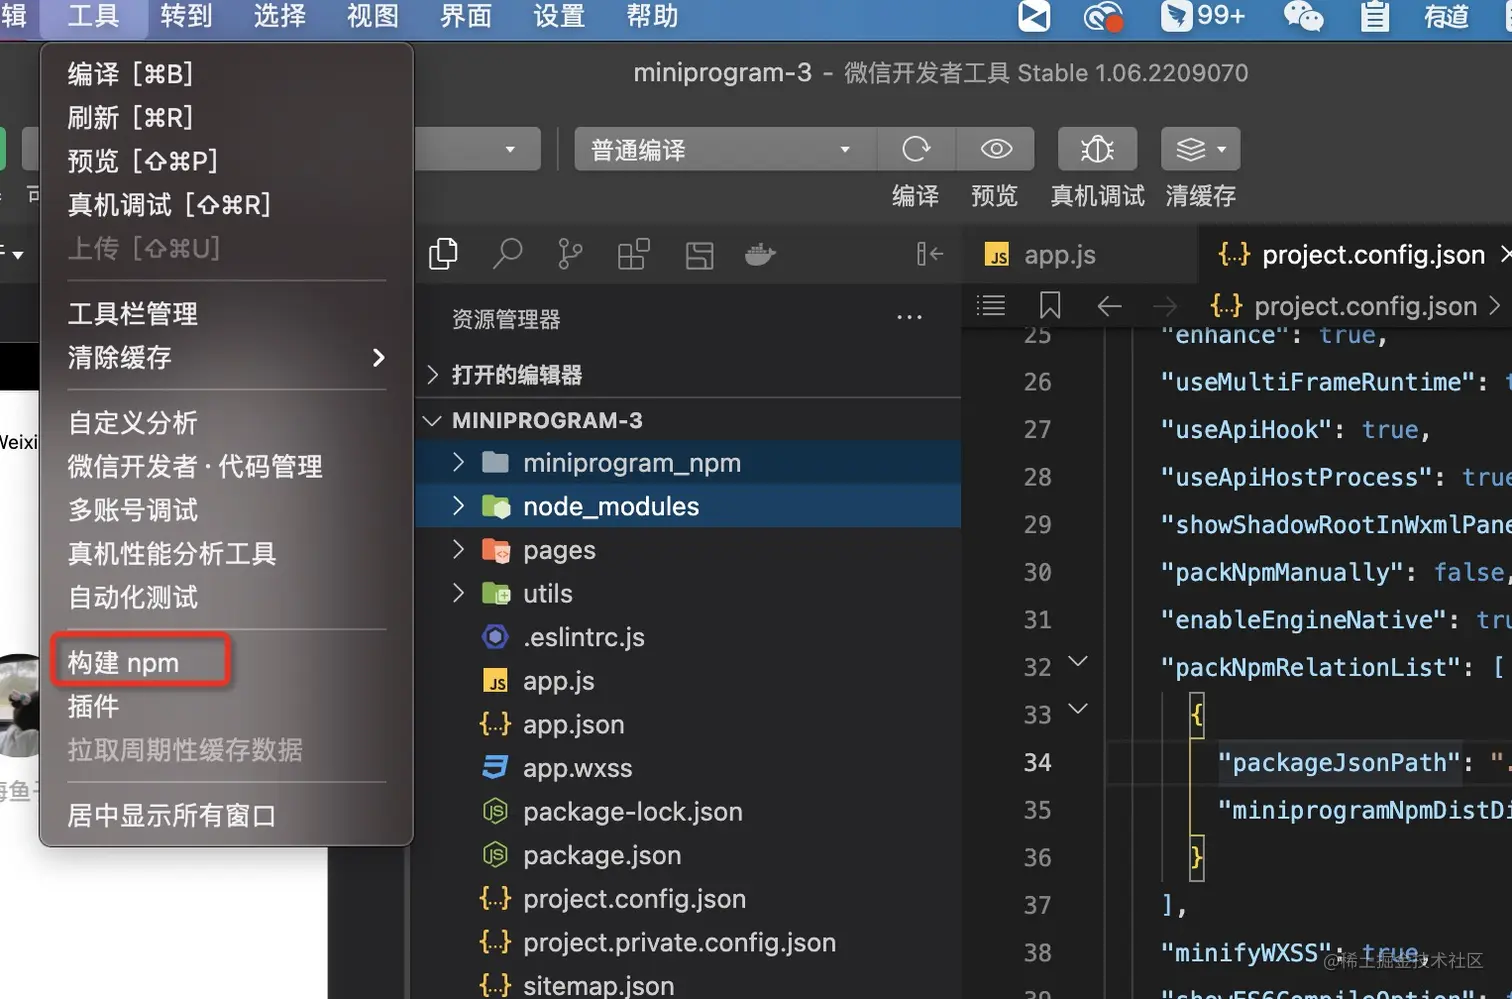This screenshot has height=999, width=1512.
Task: Select 构建 npm from the tools menu
Action: [227, 663]
